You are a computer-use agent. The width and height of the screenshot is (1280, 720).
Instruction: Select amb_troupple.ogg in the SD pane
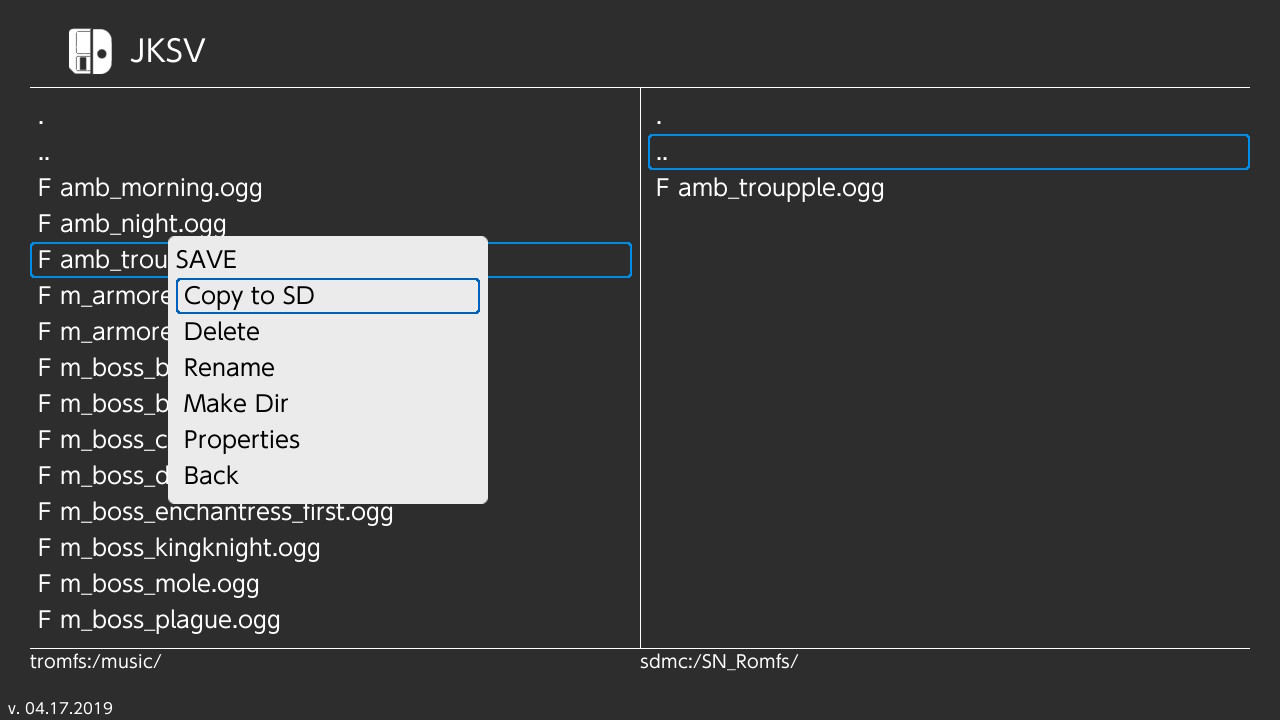(948, 188)
